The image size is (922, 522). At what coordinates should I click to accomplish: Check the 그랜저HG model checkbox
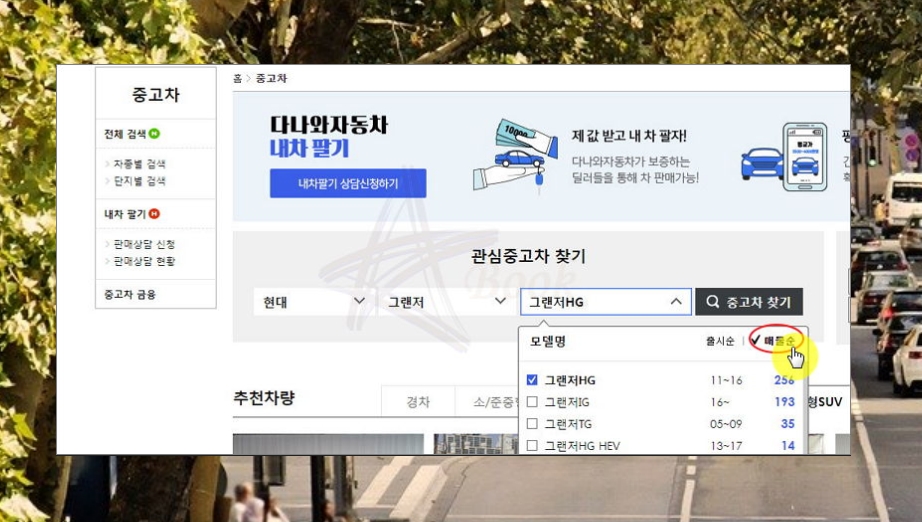532,380
